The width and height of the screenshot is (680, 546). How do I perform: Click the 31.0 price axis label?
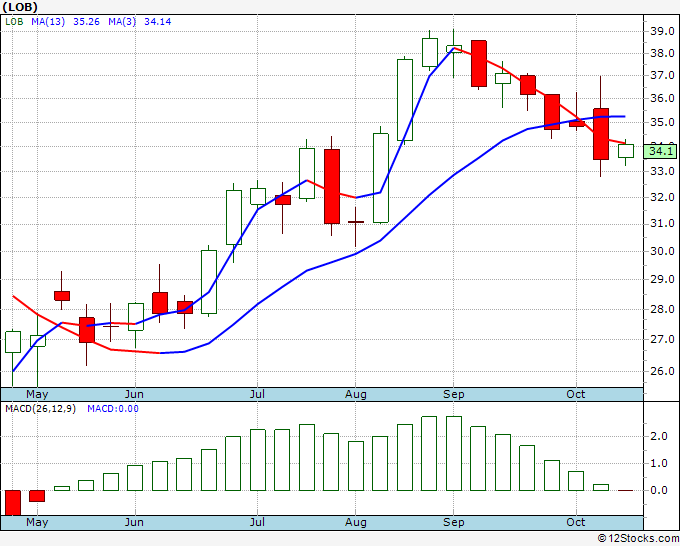662,223
